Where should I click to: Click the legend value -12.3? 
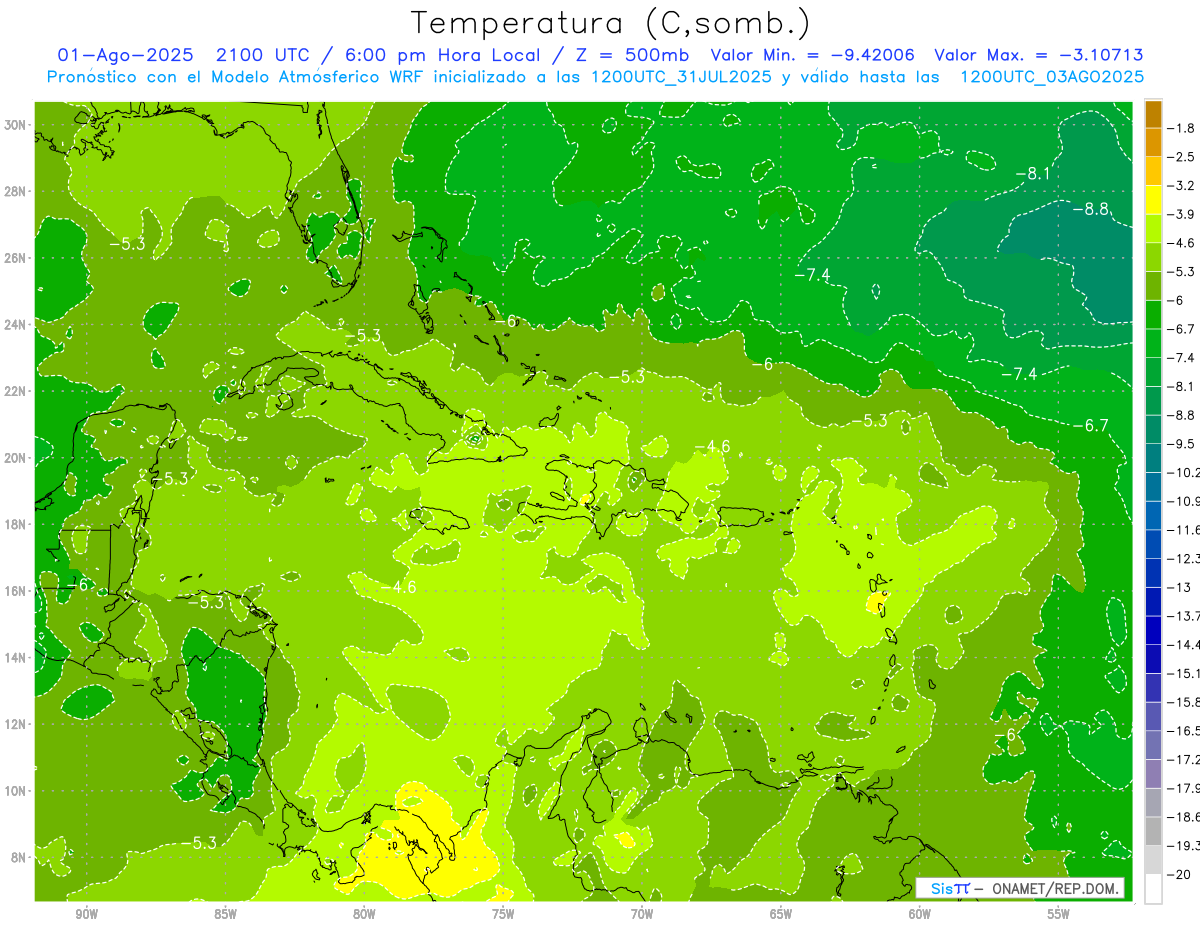(1184, 558)
